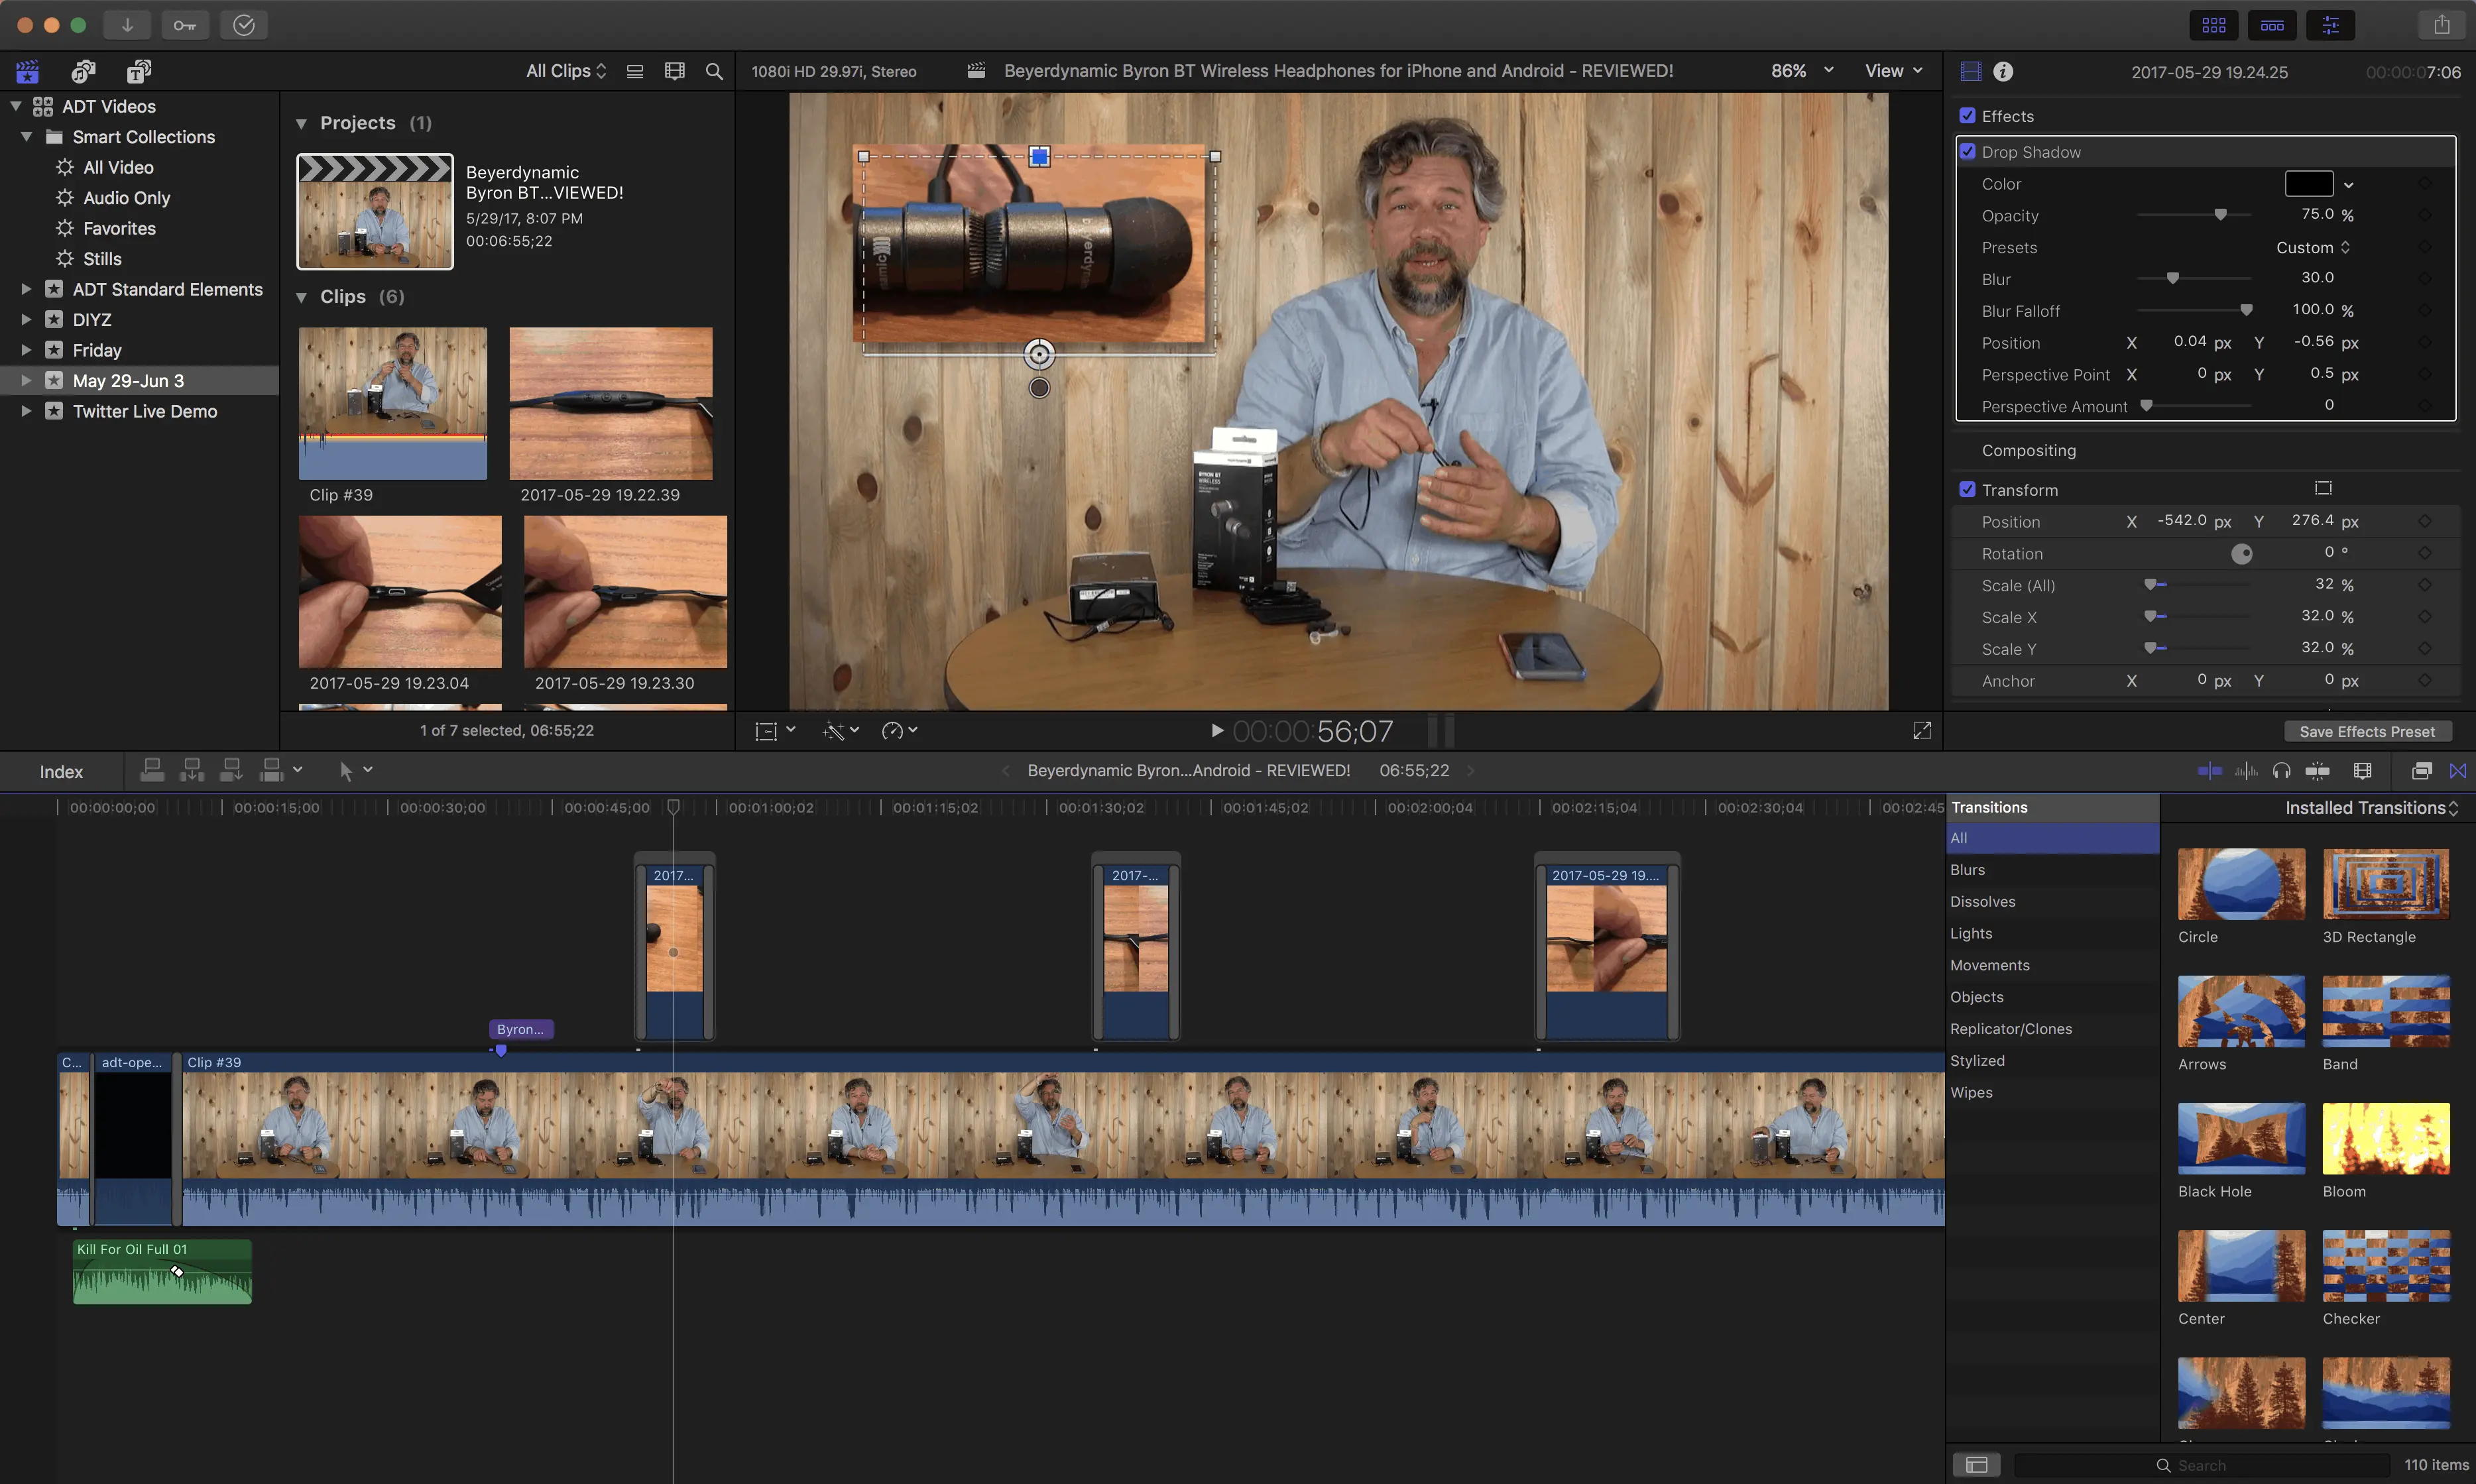Open the info inspector icon
This screenshot has height=1484, width=2476.
(2003, 71)
